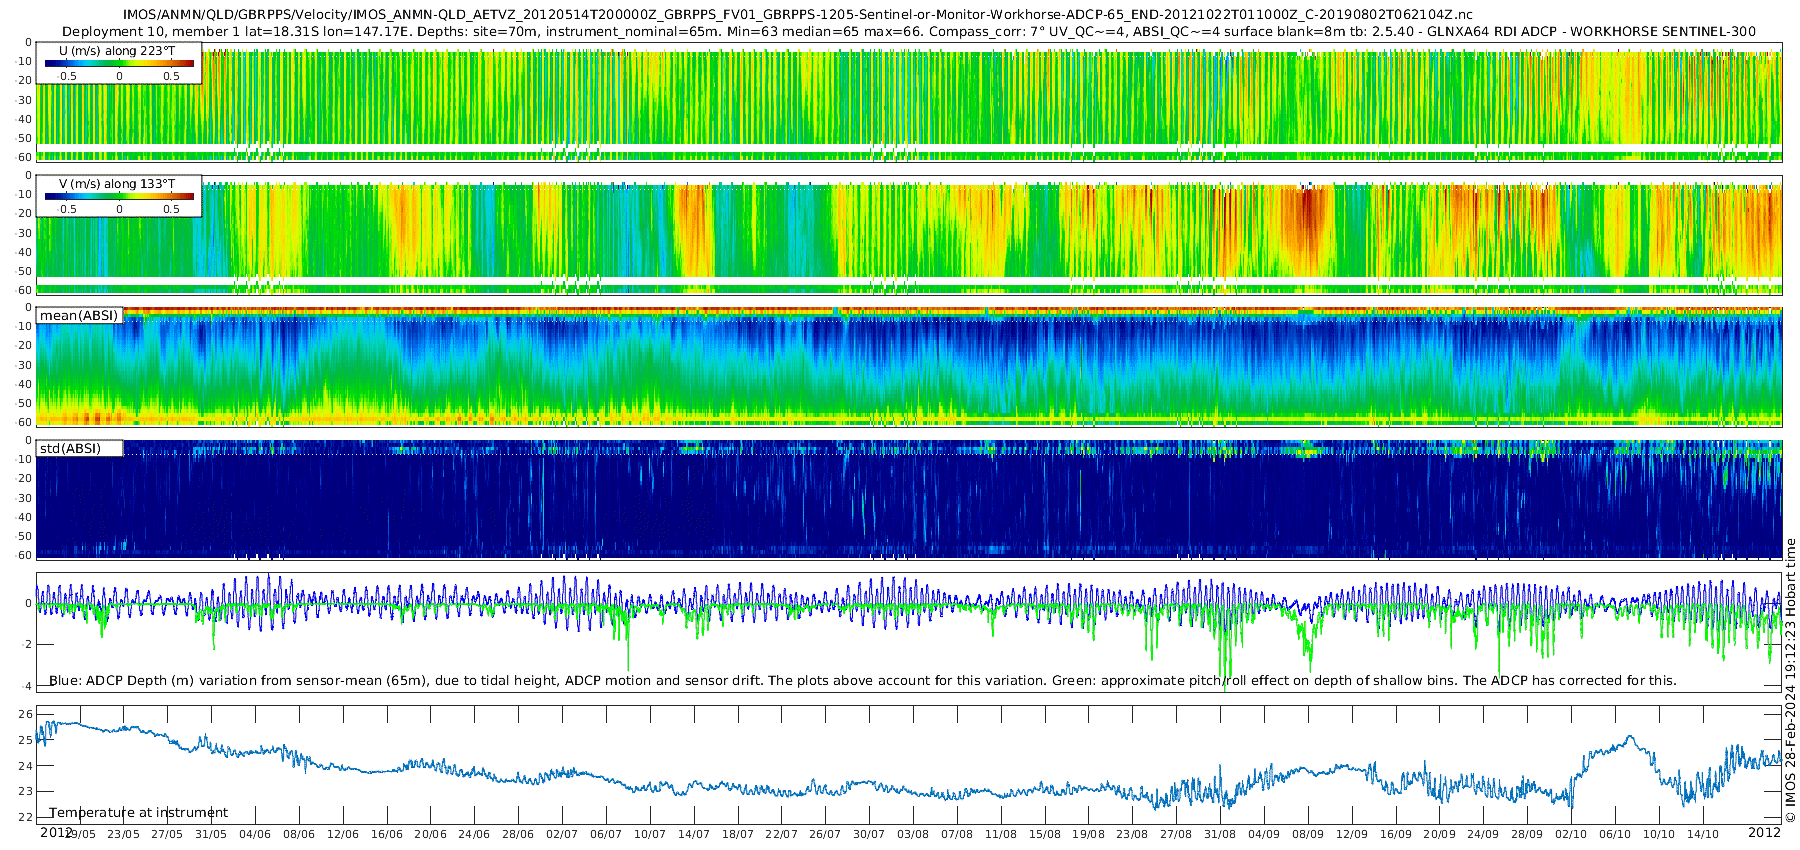The image size is (1800, 850).
Task: Click the '06/07' date tick label
Action: (x=606, y=834)
